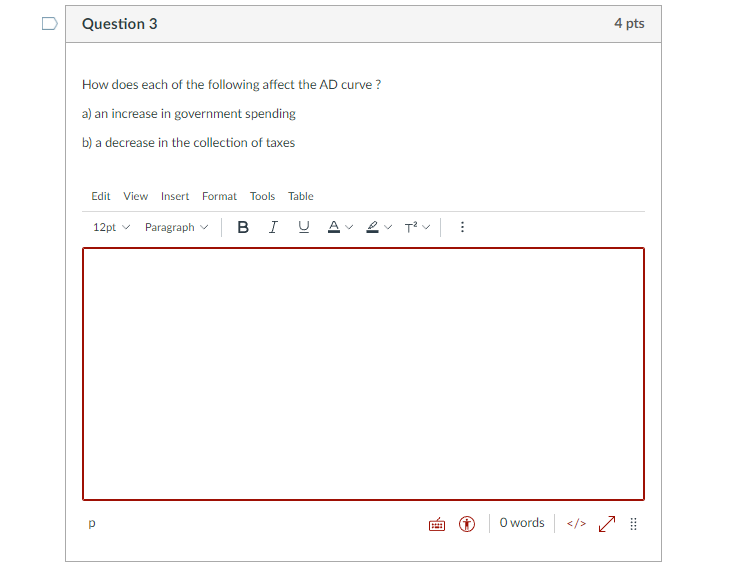The image size is (734, 582).
Task: Open the Insert menu
Action: pos(175,196)
